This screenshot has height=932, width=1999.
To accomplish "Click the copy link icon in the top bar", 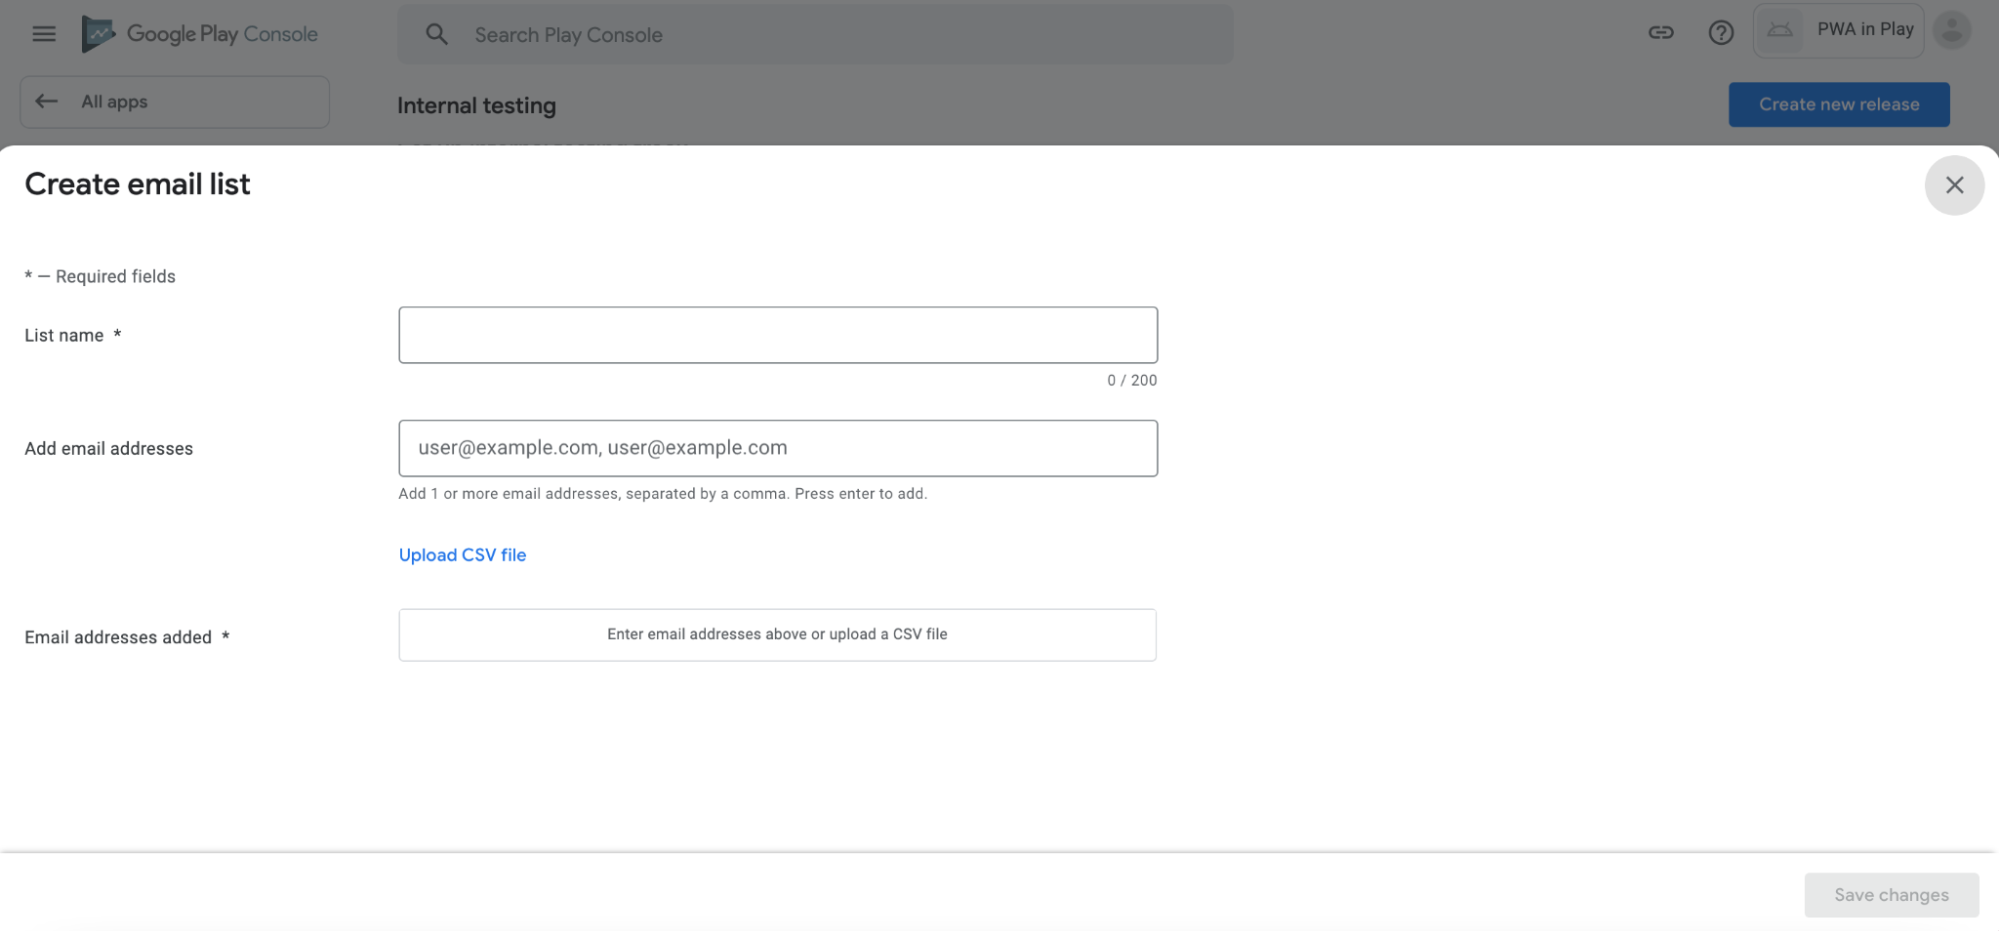I will pyautogui.click(x=1660, y=32).
